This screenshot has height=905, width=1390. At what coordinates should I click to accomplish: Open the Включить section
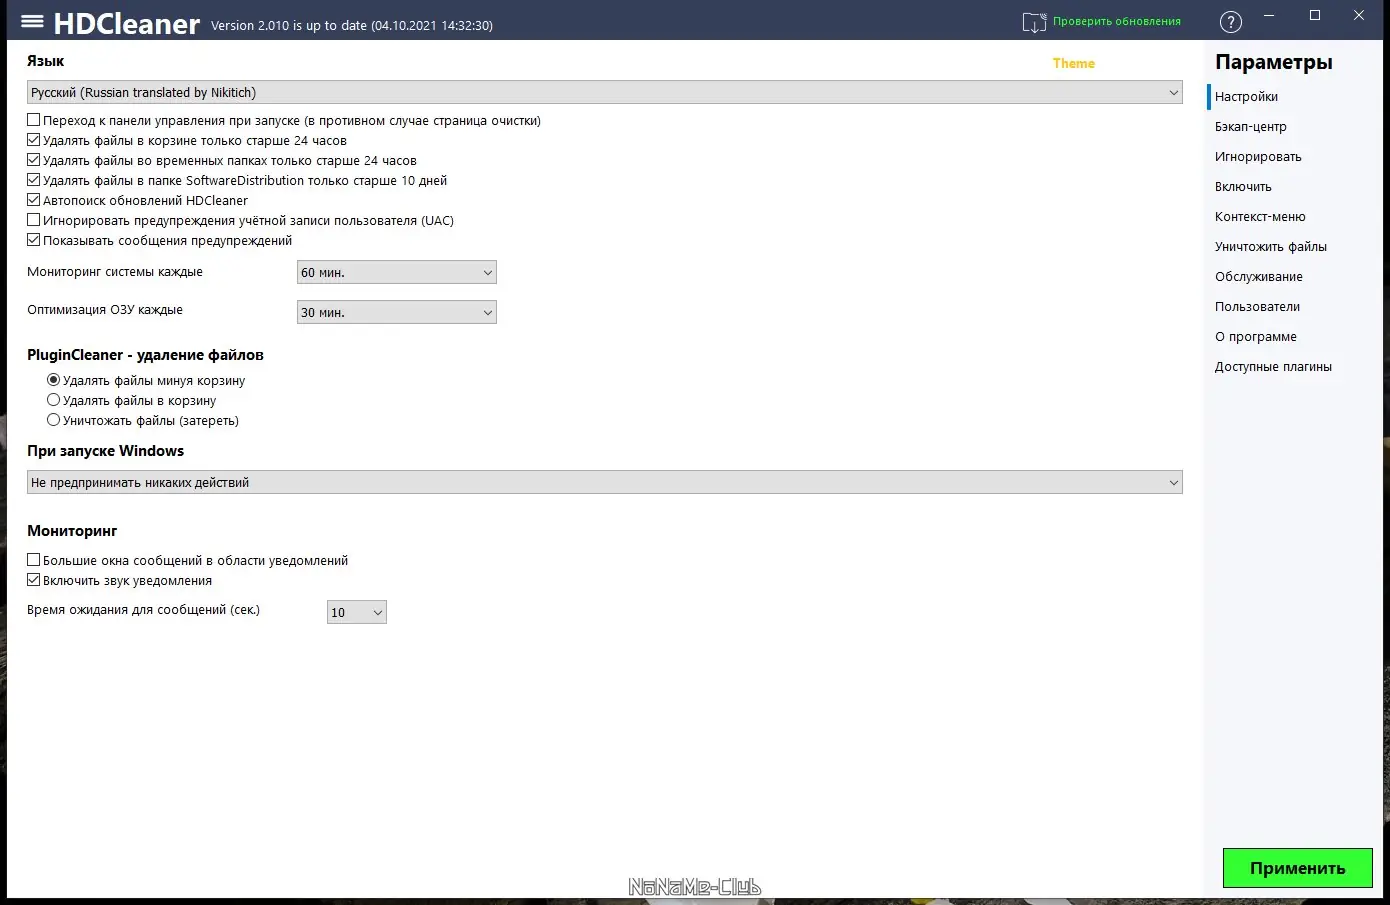click(x=1243, y=187)
